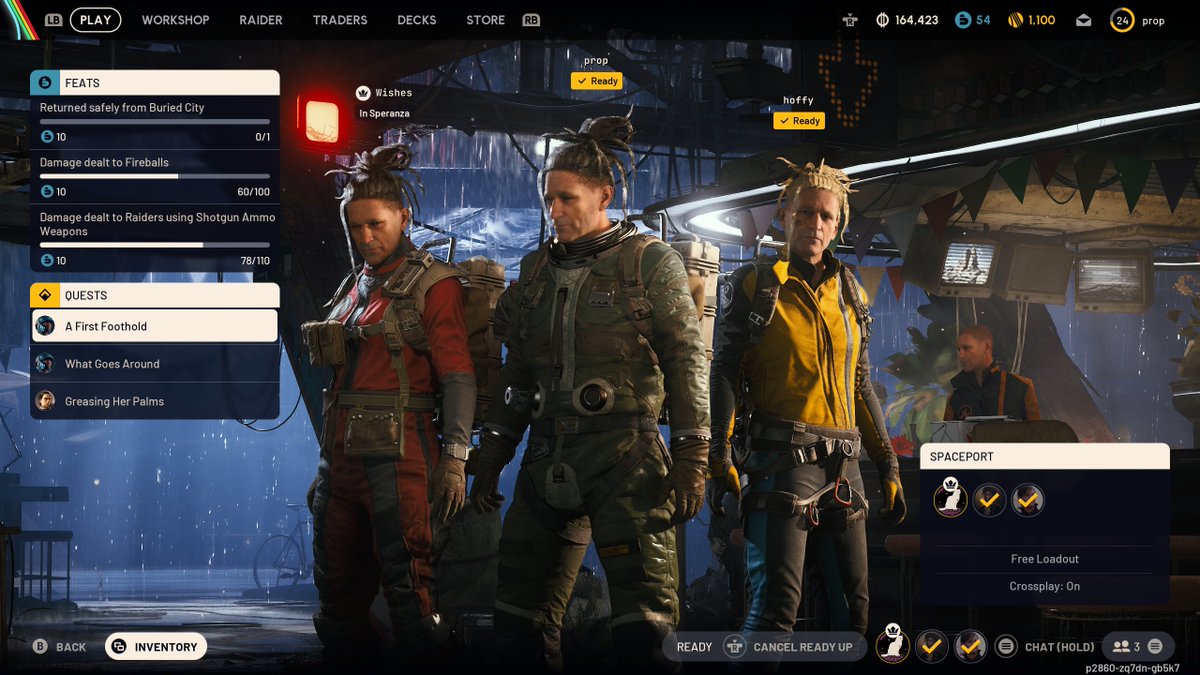Click CANCEL READY UP
This screenshot has height=675, width=1200.
click(x=790, y=647)
